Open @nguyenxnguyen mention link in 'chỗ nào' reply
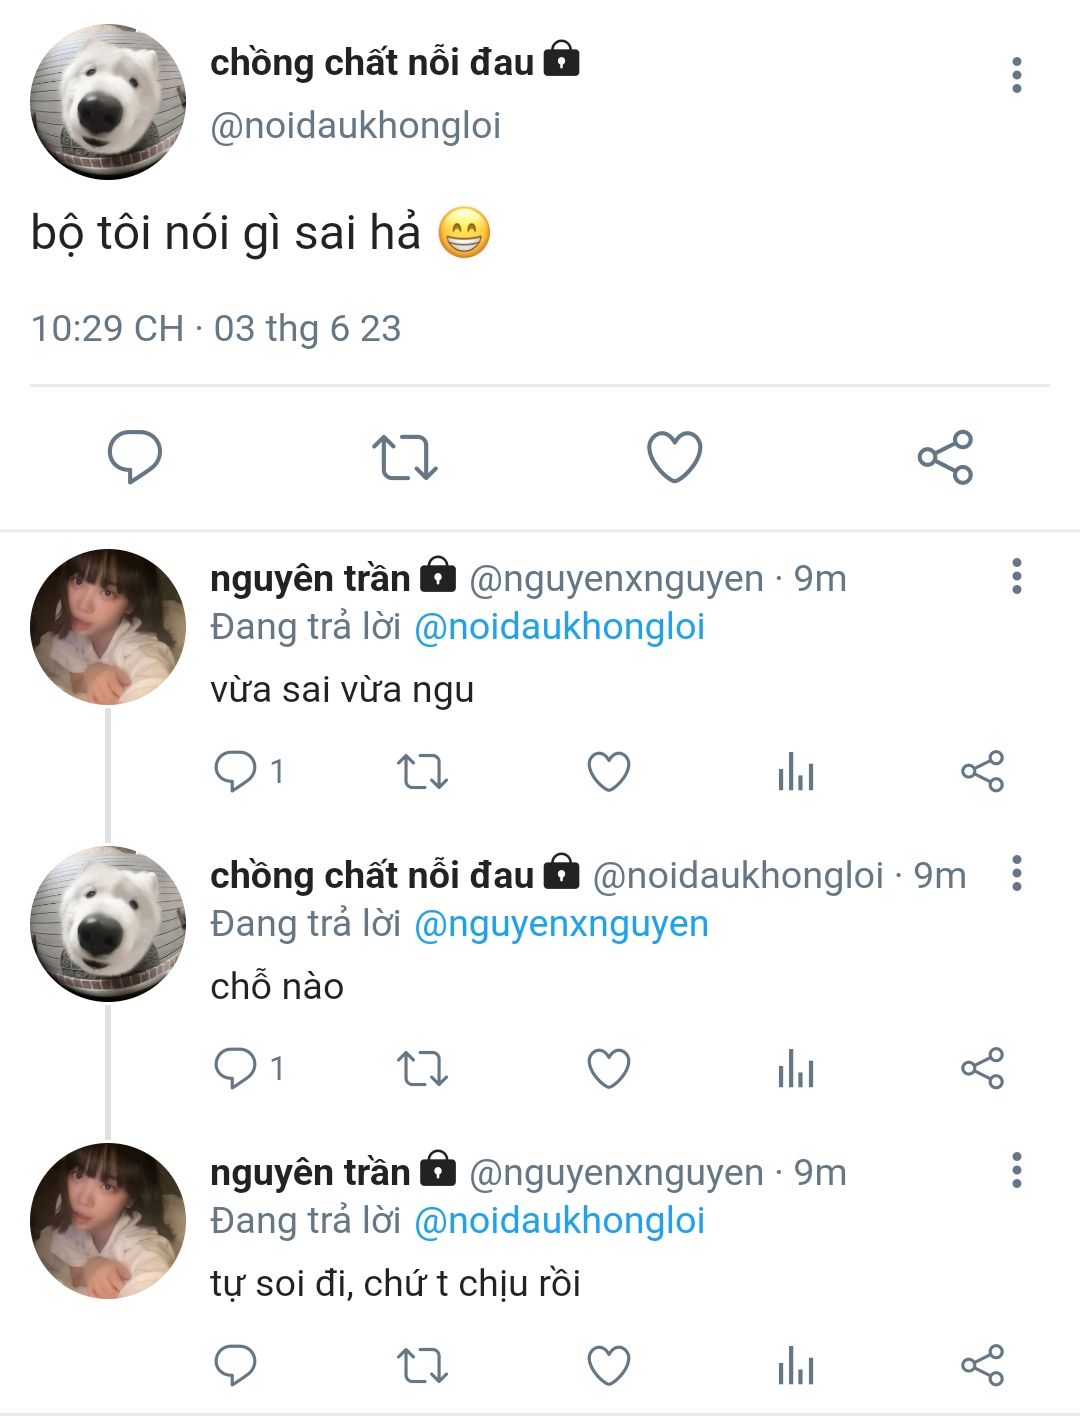Screen dimensions: 1080x1416 tap(561, 924)
